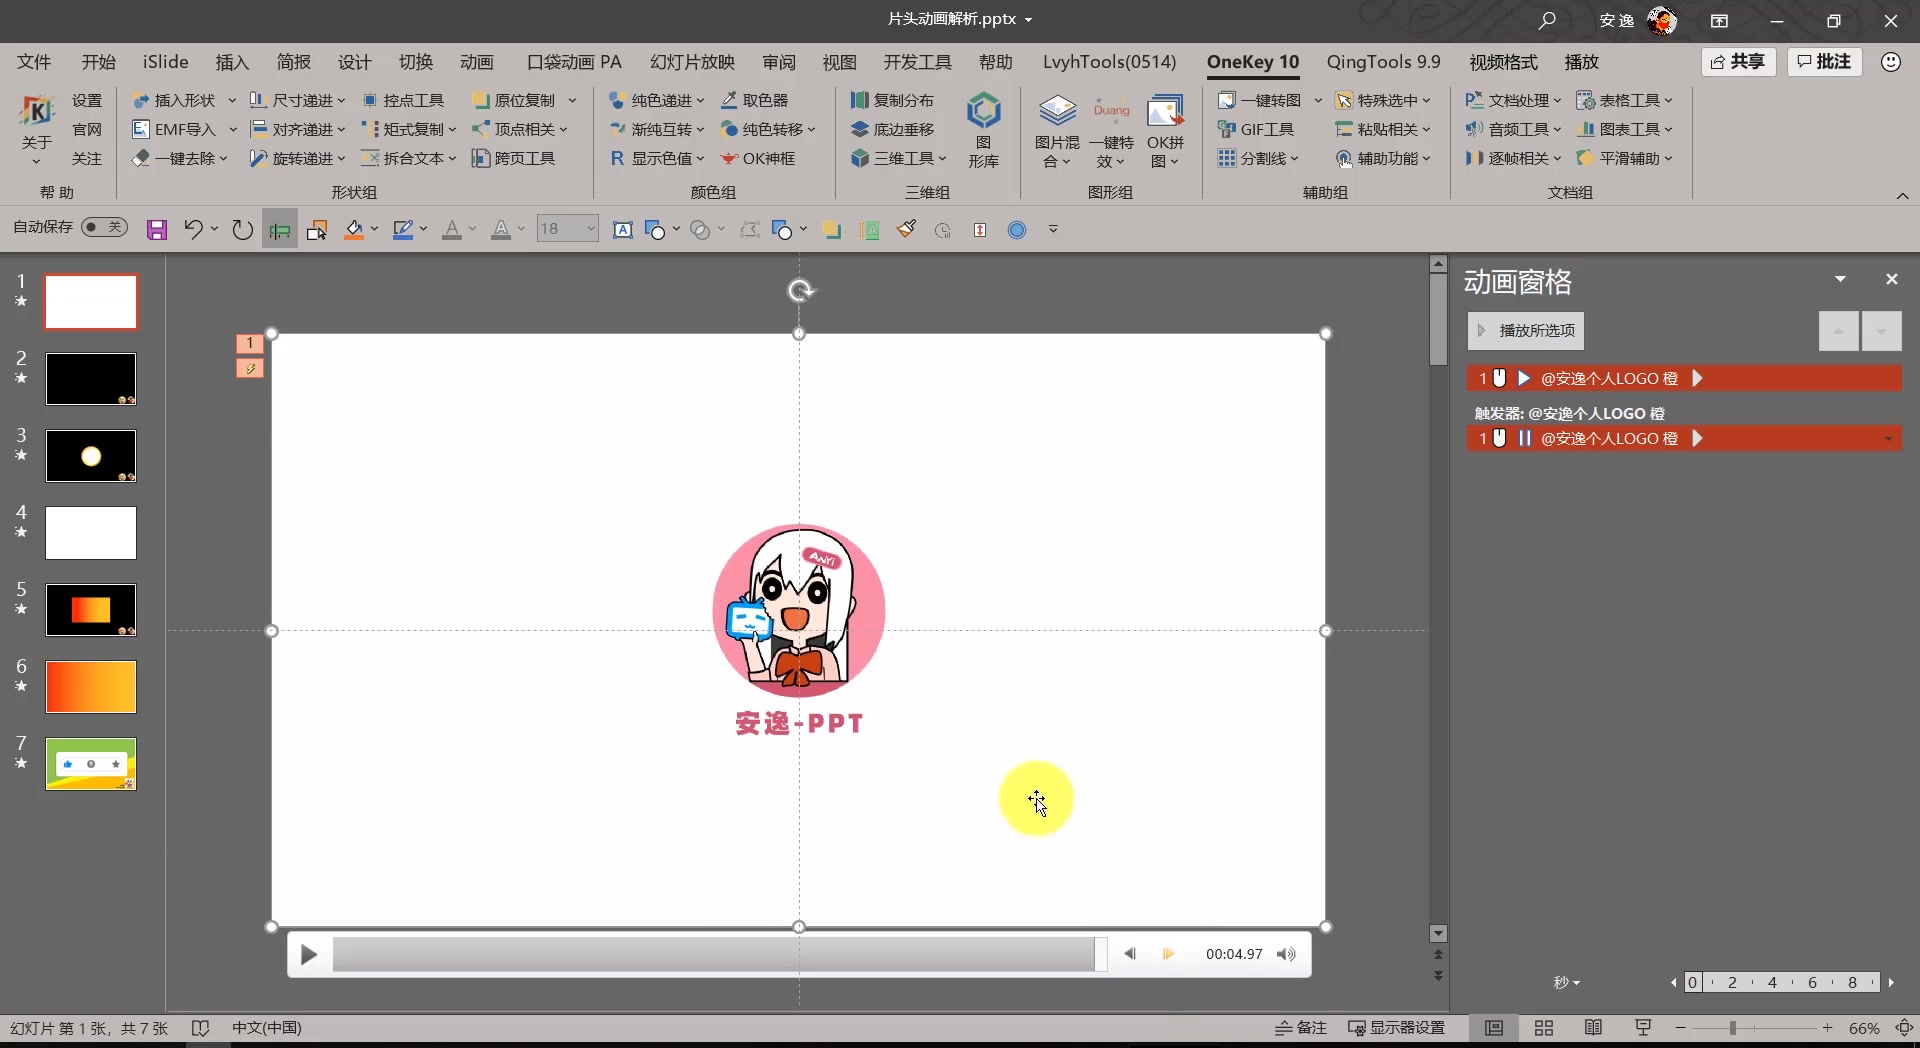Switch to the QingTools 9.9 tab
Viewport: 1920px width, 1048px height.
[x=1383, y=62]
